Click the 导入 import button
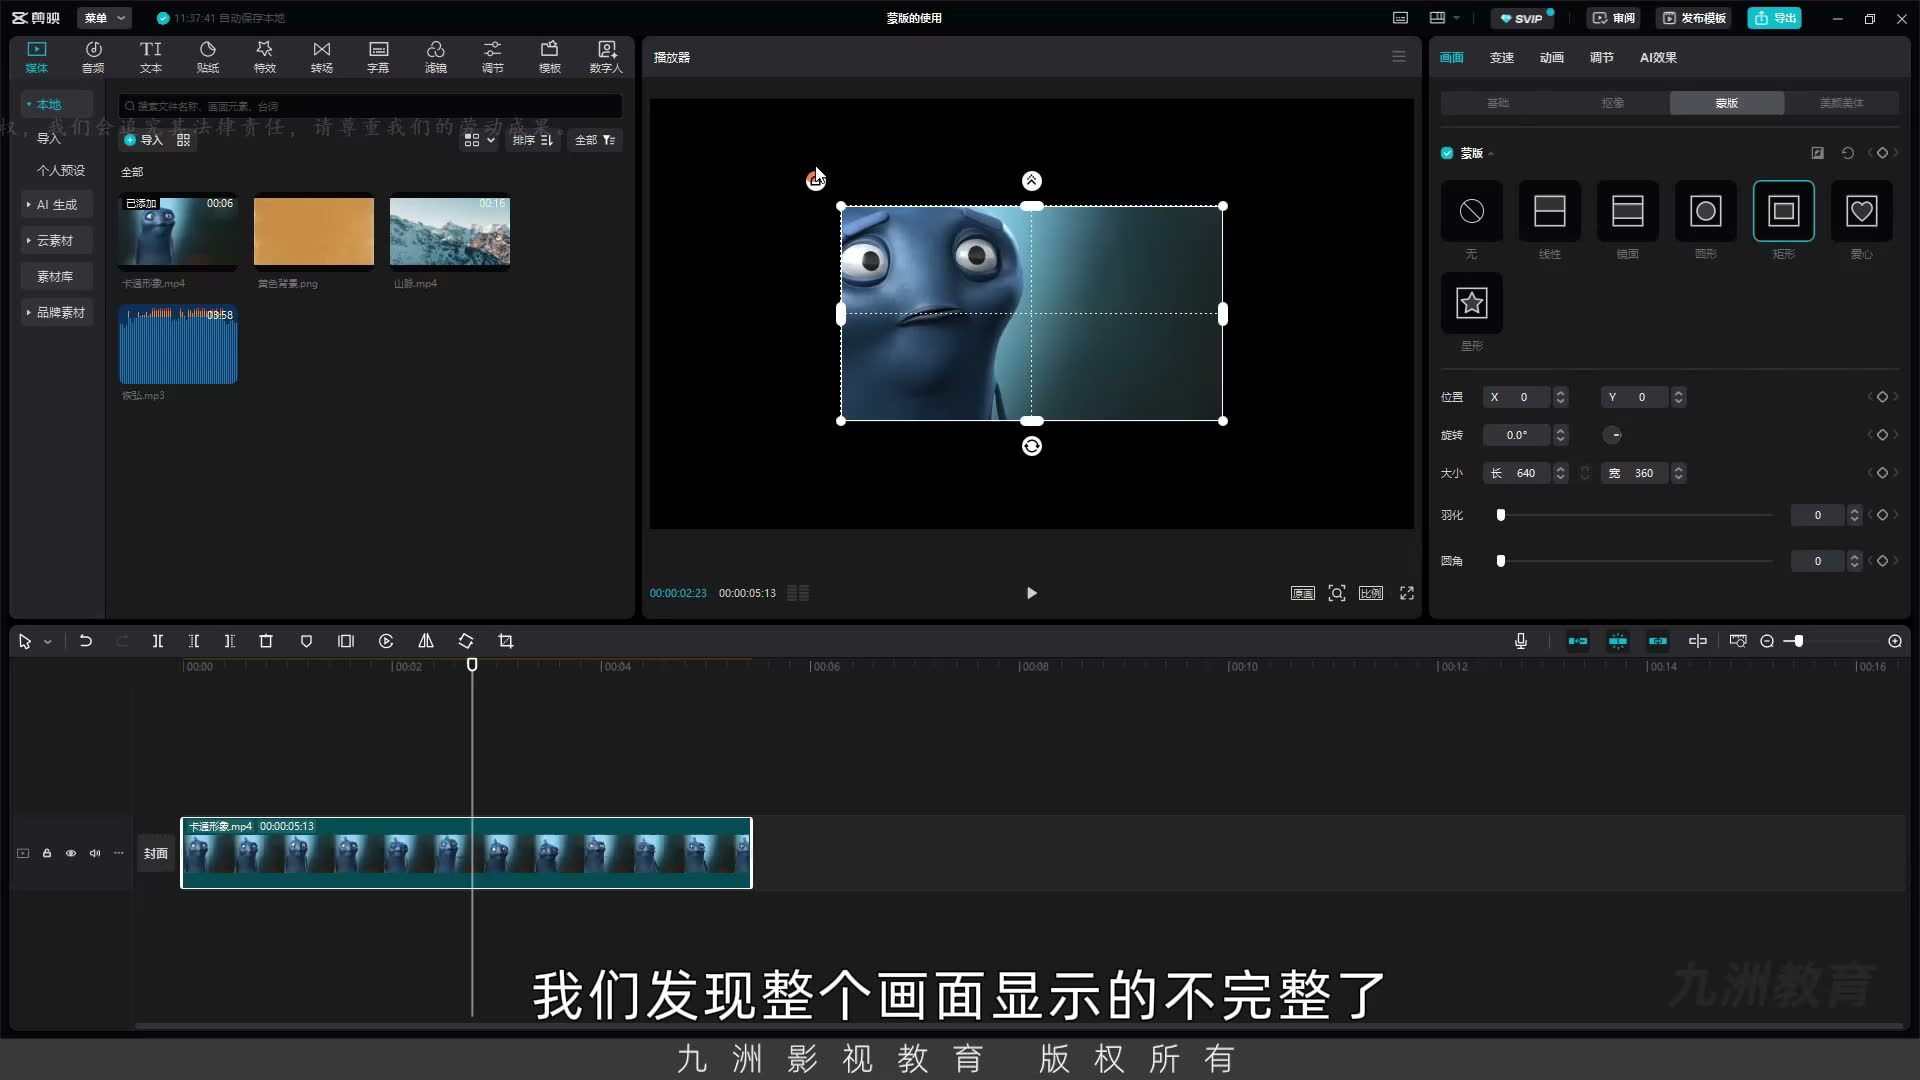 point(143,140)
